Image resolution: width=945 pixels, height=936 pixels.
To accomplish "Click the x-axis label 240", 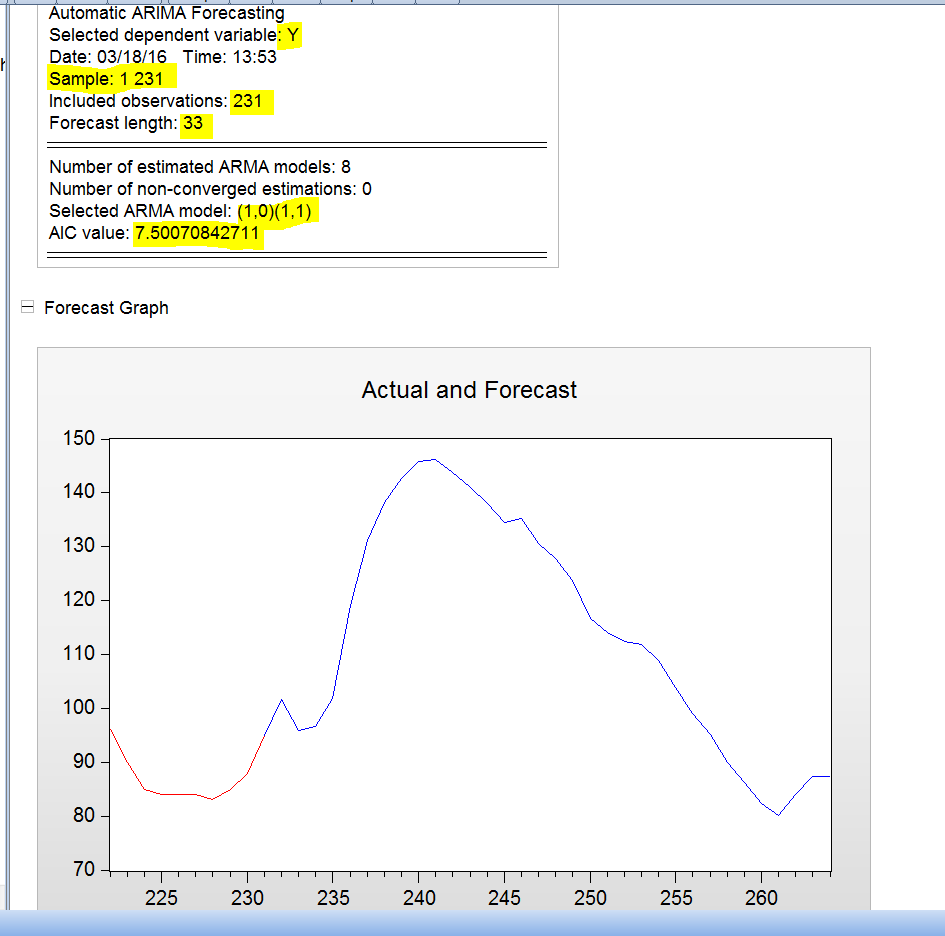I will [x=419, y=898].
